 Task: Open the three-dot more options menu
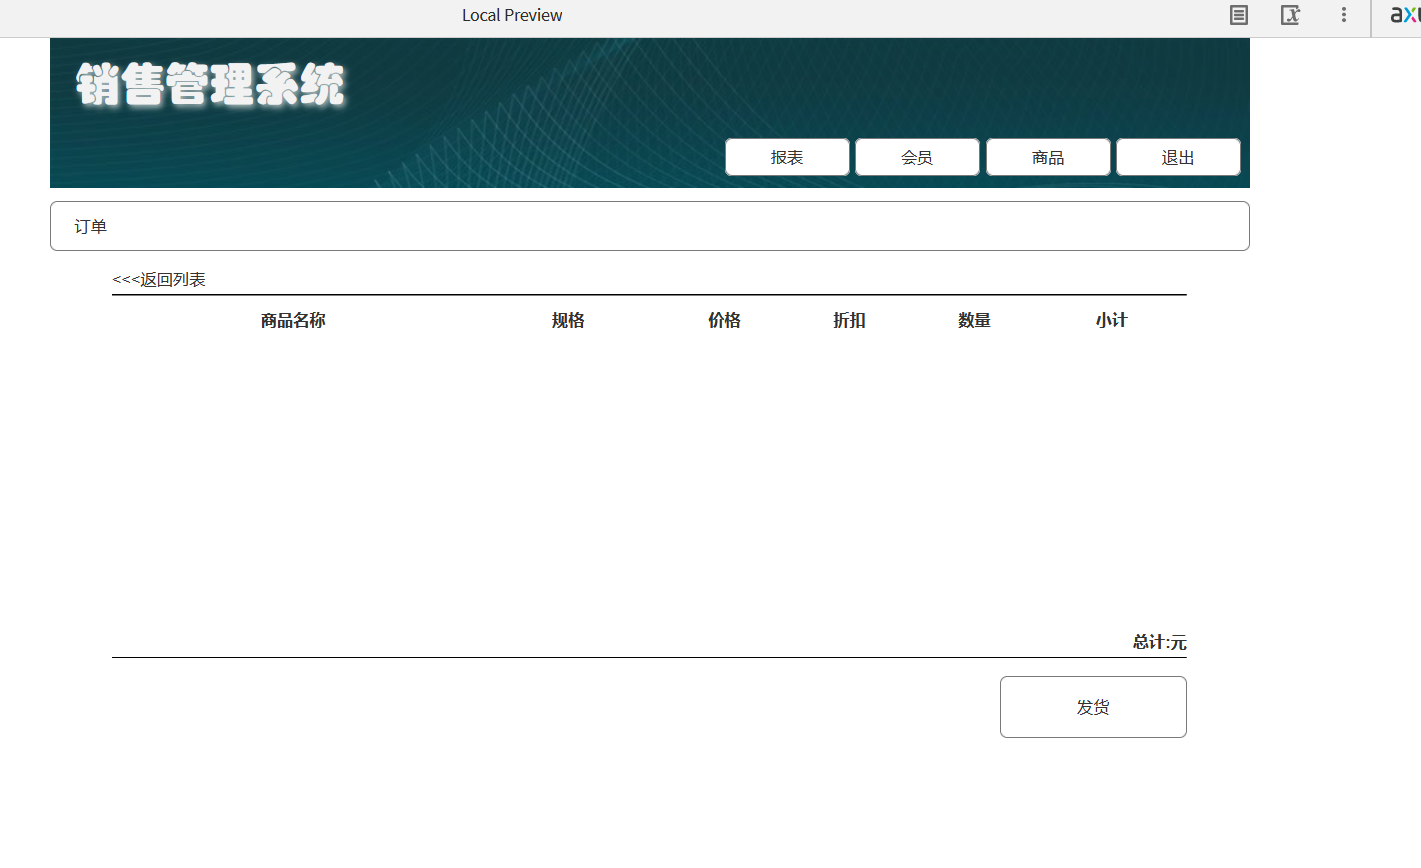pyautogui.click(x=1344, y=15)
